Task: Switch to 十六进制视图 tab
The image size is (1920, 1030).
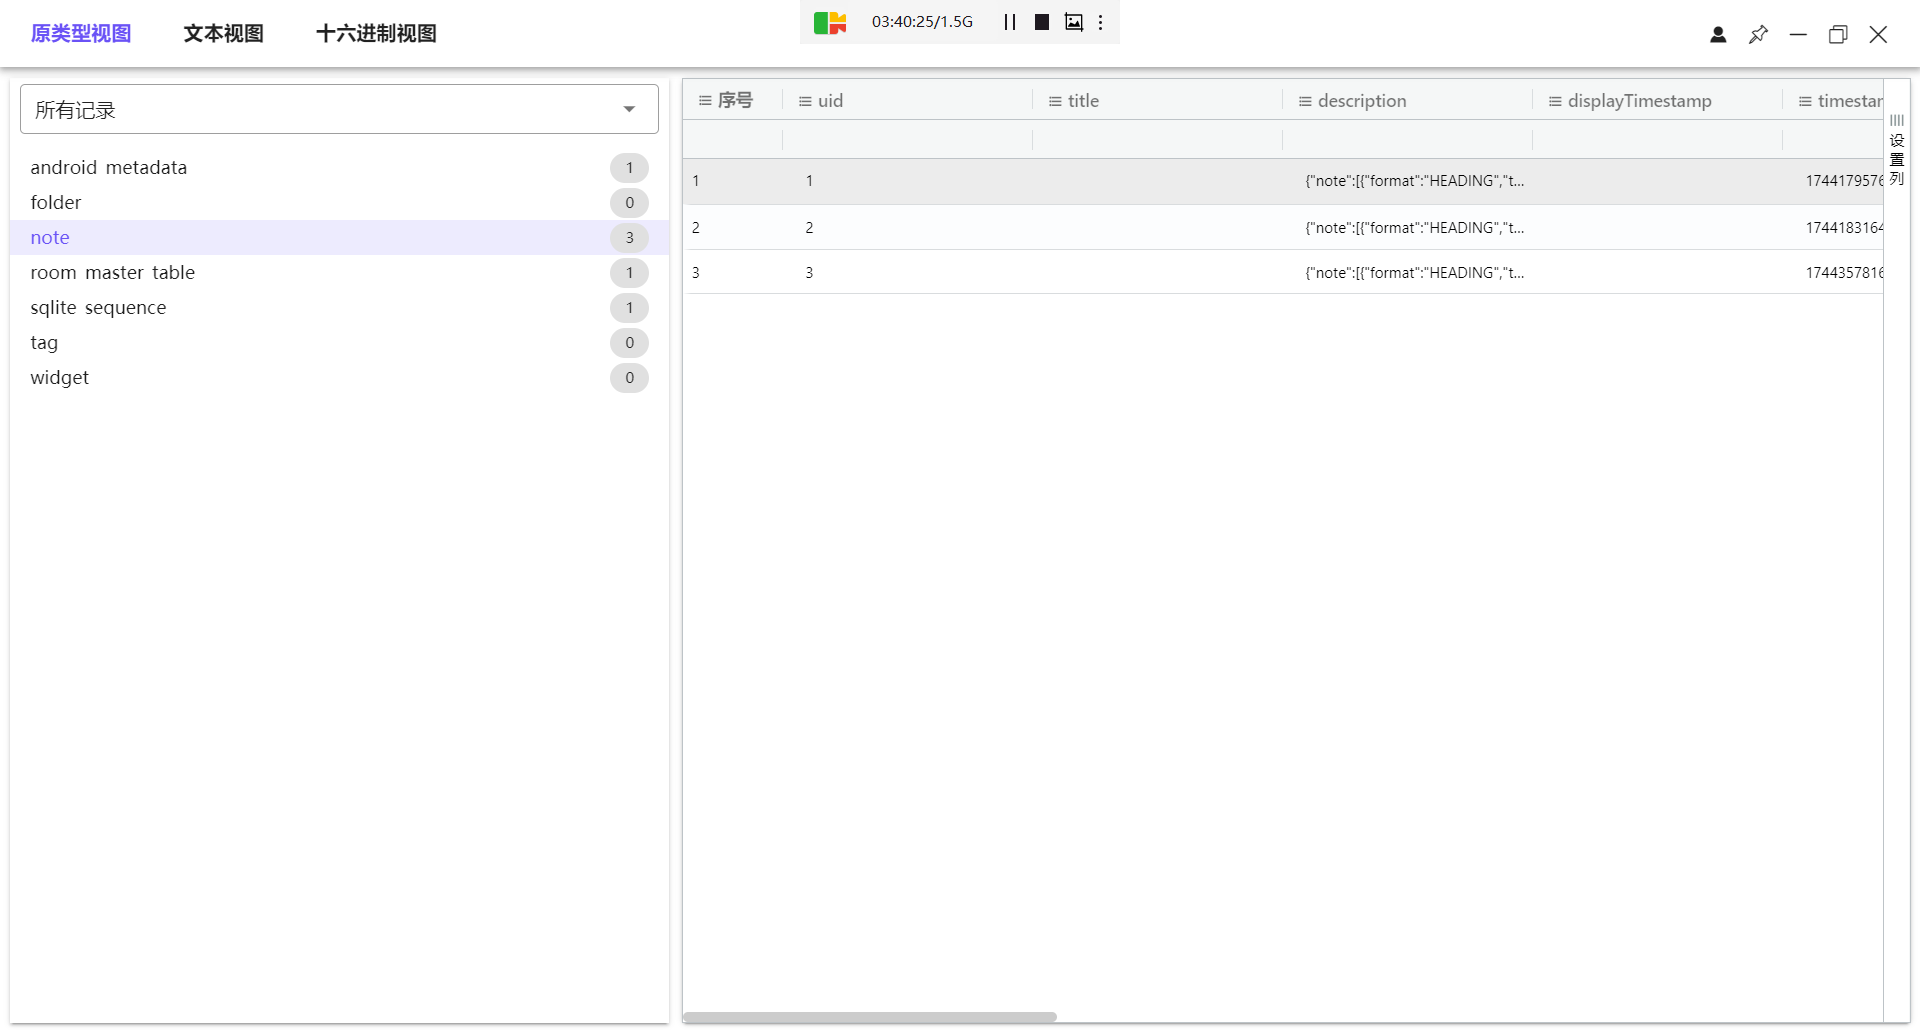Action: [376, 34]
